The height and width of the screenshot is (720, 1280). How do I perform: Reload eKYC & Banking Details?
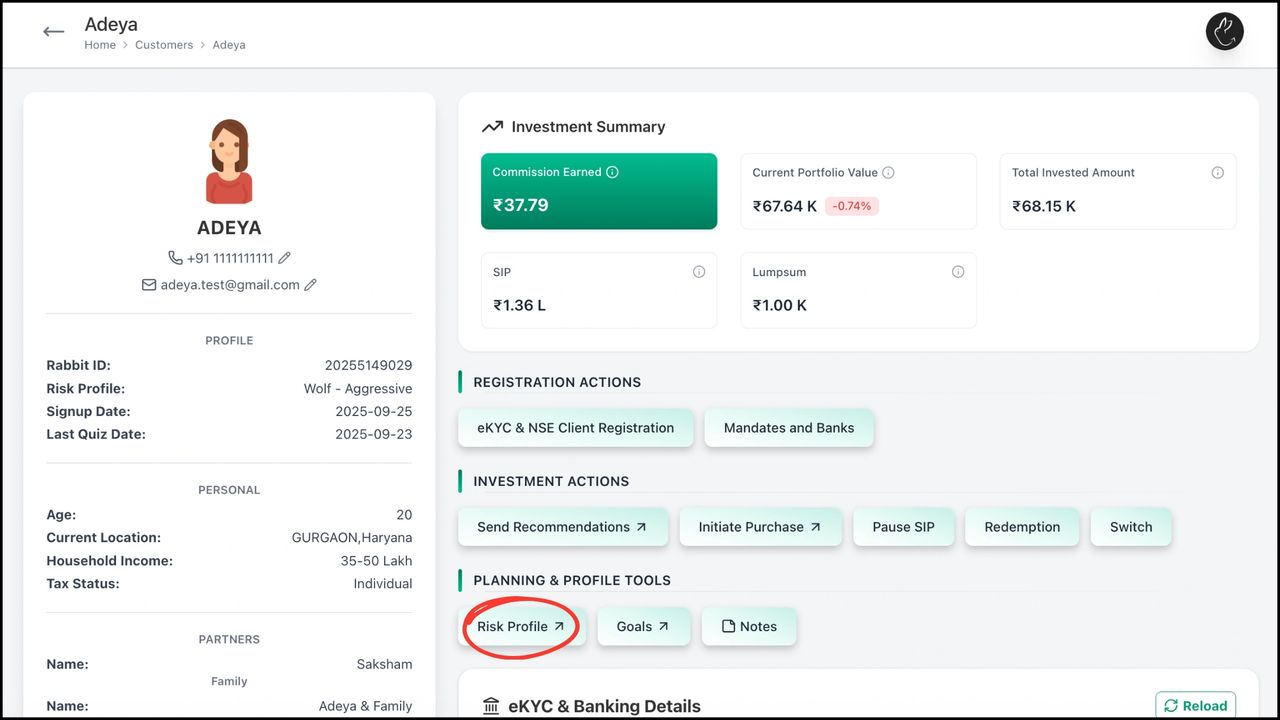[1195, 706]
